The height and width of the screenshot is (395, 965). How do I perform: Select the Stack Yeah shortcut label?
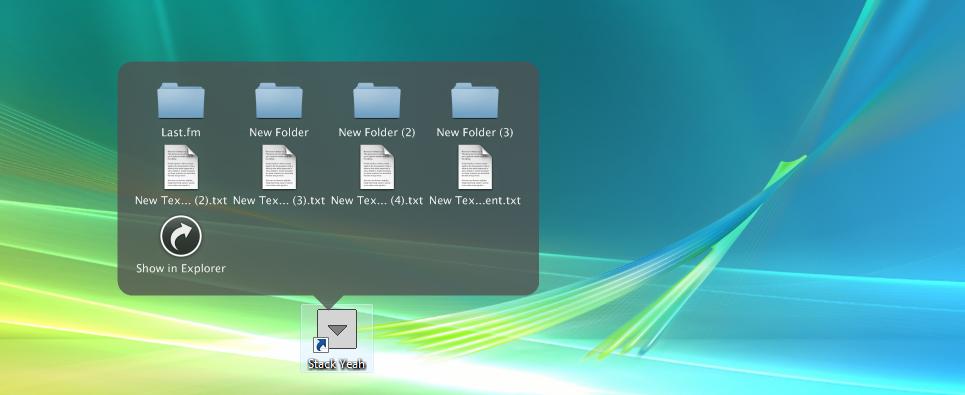coord(337,364)
